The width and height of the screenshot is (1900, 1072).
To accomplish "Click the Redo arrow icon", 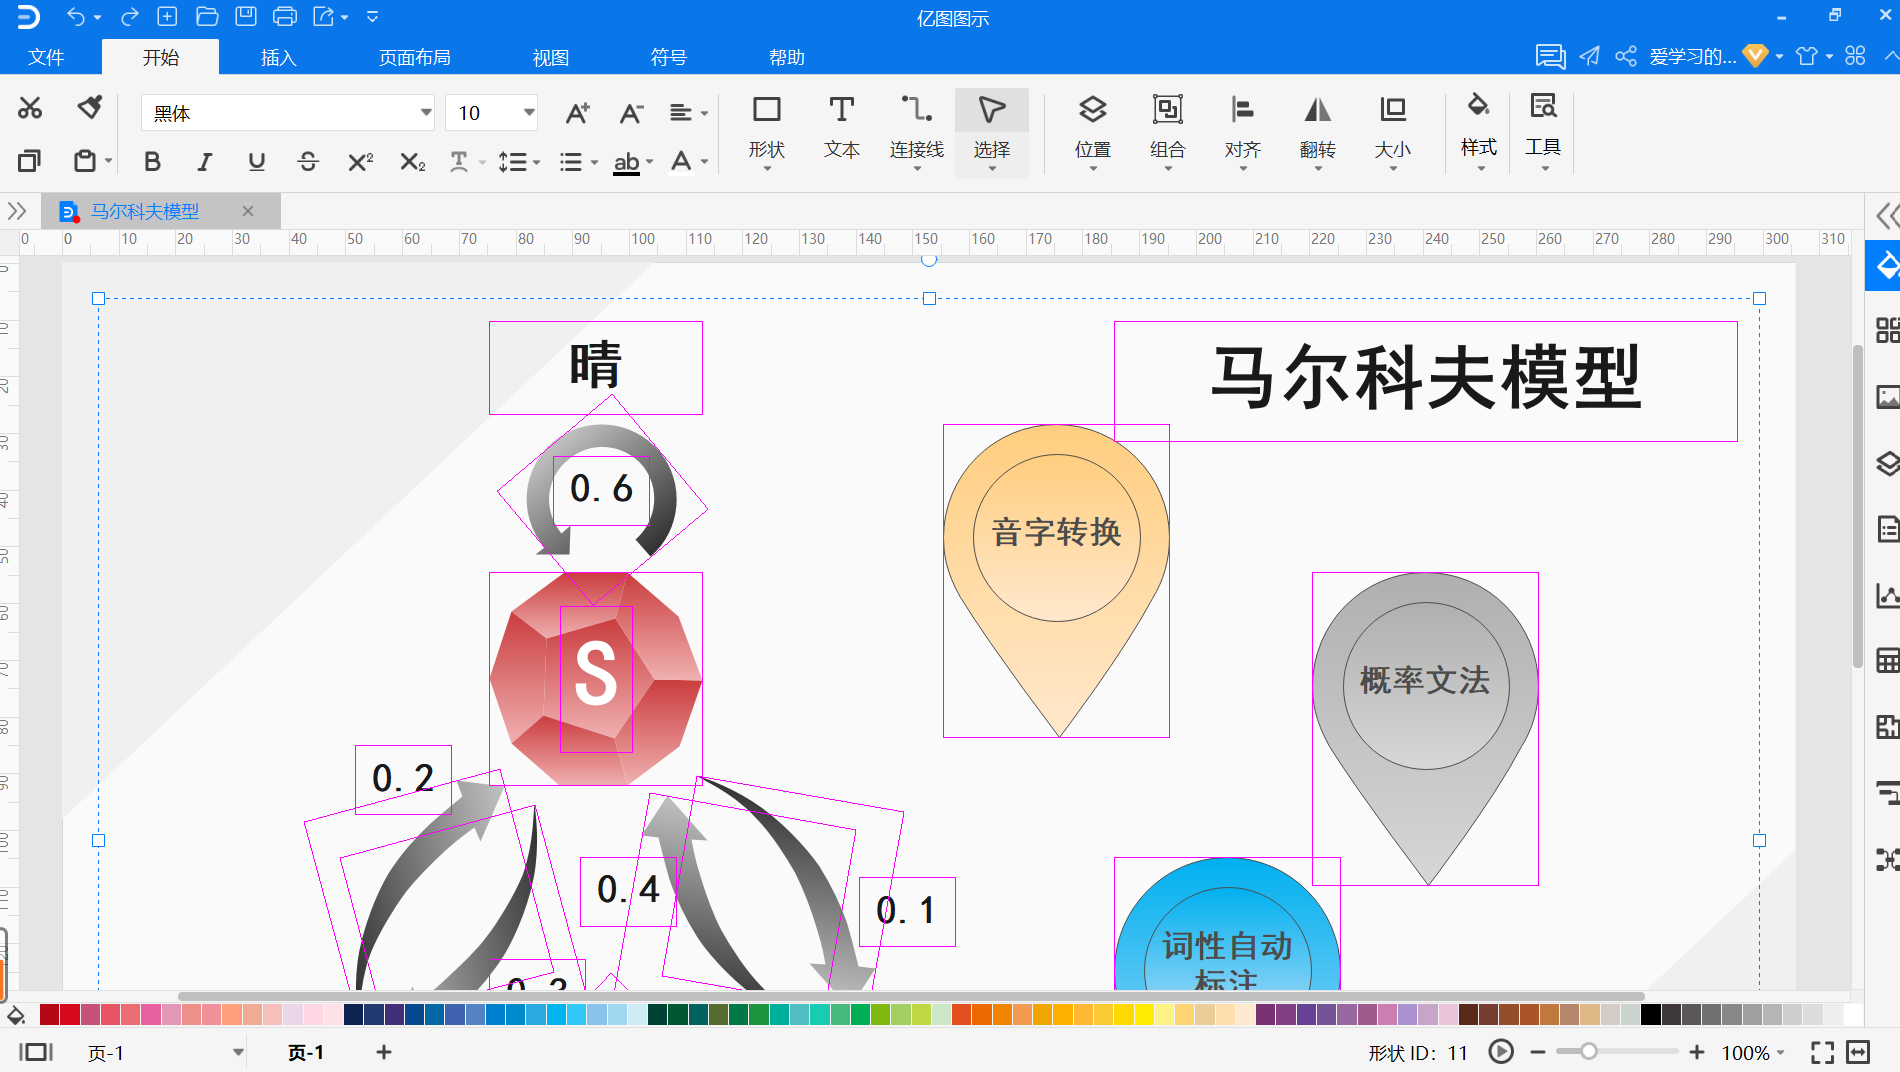I will (129, 16).
